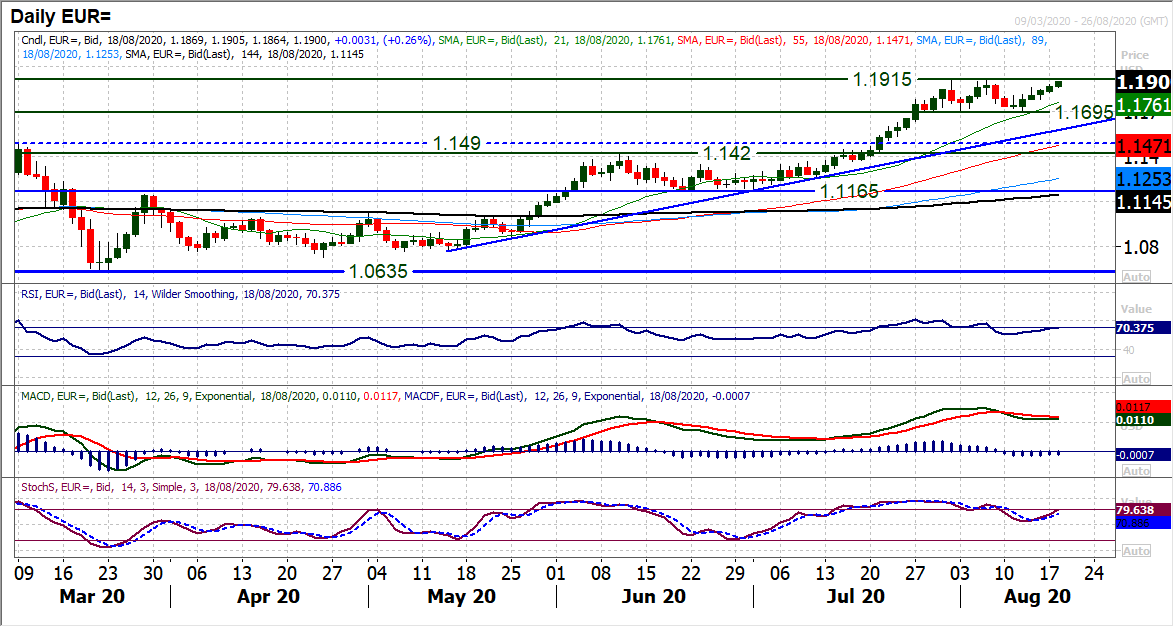Click the green 1.1761 SMA price tag
Image resolution: width=1174 pixels, height=627 pixels.
[x=1144, y=104]
